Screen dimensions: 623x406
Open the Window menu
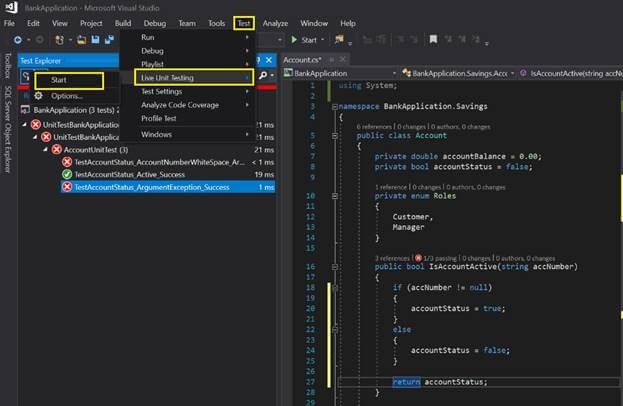pos(314,23)
